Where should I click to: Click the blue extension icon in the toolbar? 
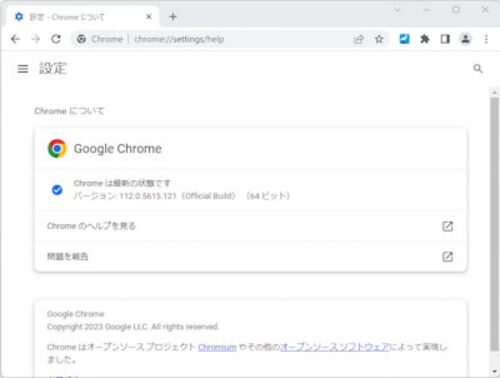404,39
